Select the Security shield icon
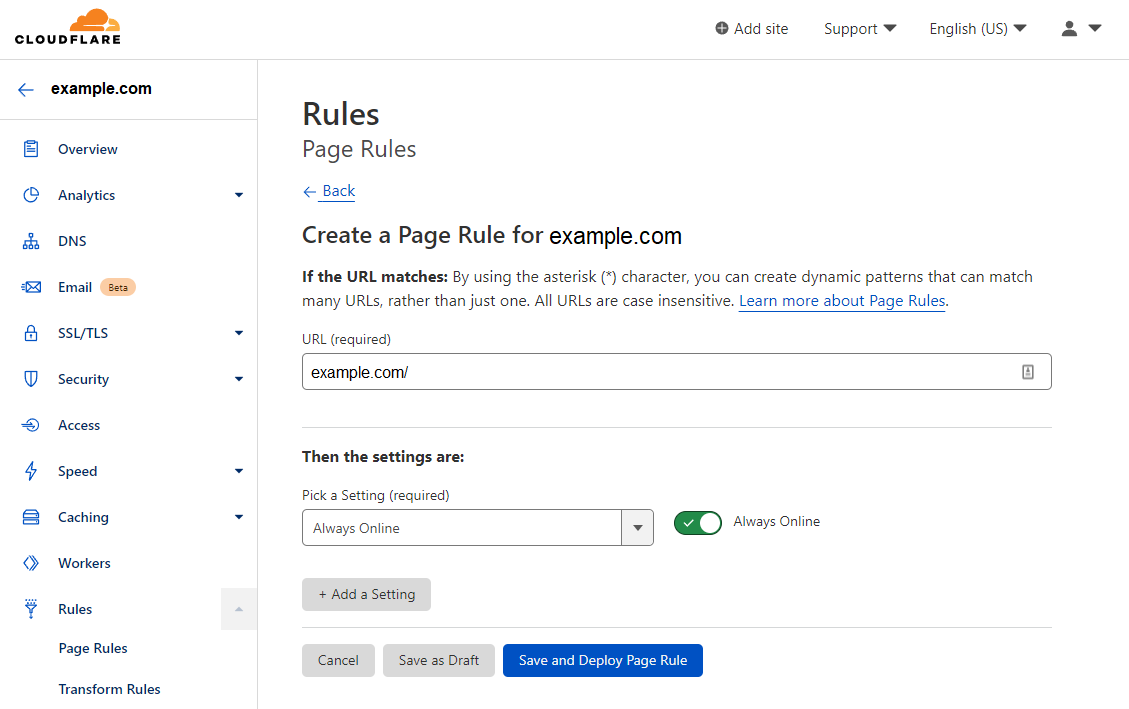 coord(30,378)
